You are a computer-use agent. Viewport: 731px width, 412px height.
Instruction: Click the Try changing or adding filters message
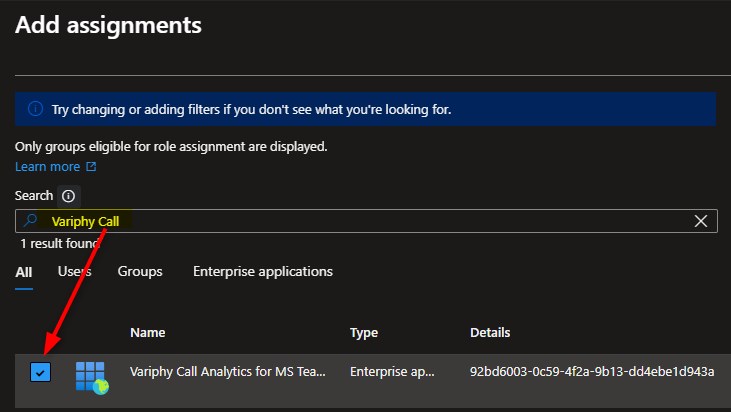coord(251,110)
